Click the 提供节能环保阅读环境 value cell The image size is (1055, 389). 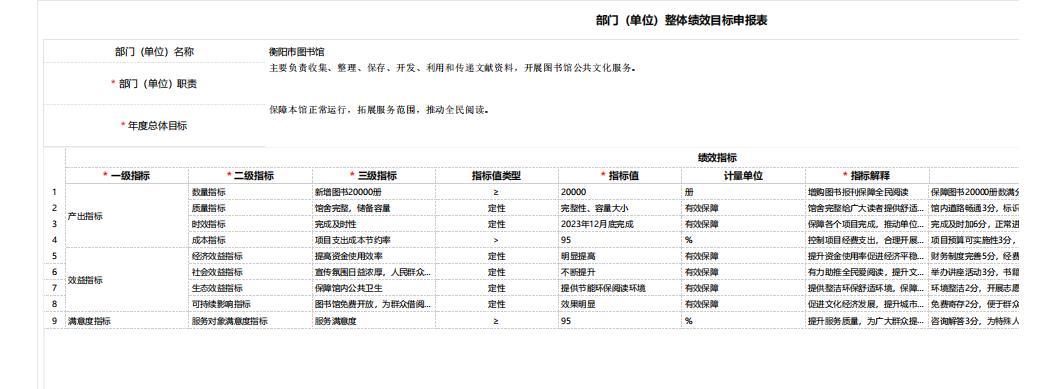pyautogui.click(x=620, y=289)
